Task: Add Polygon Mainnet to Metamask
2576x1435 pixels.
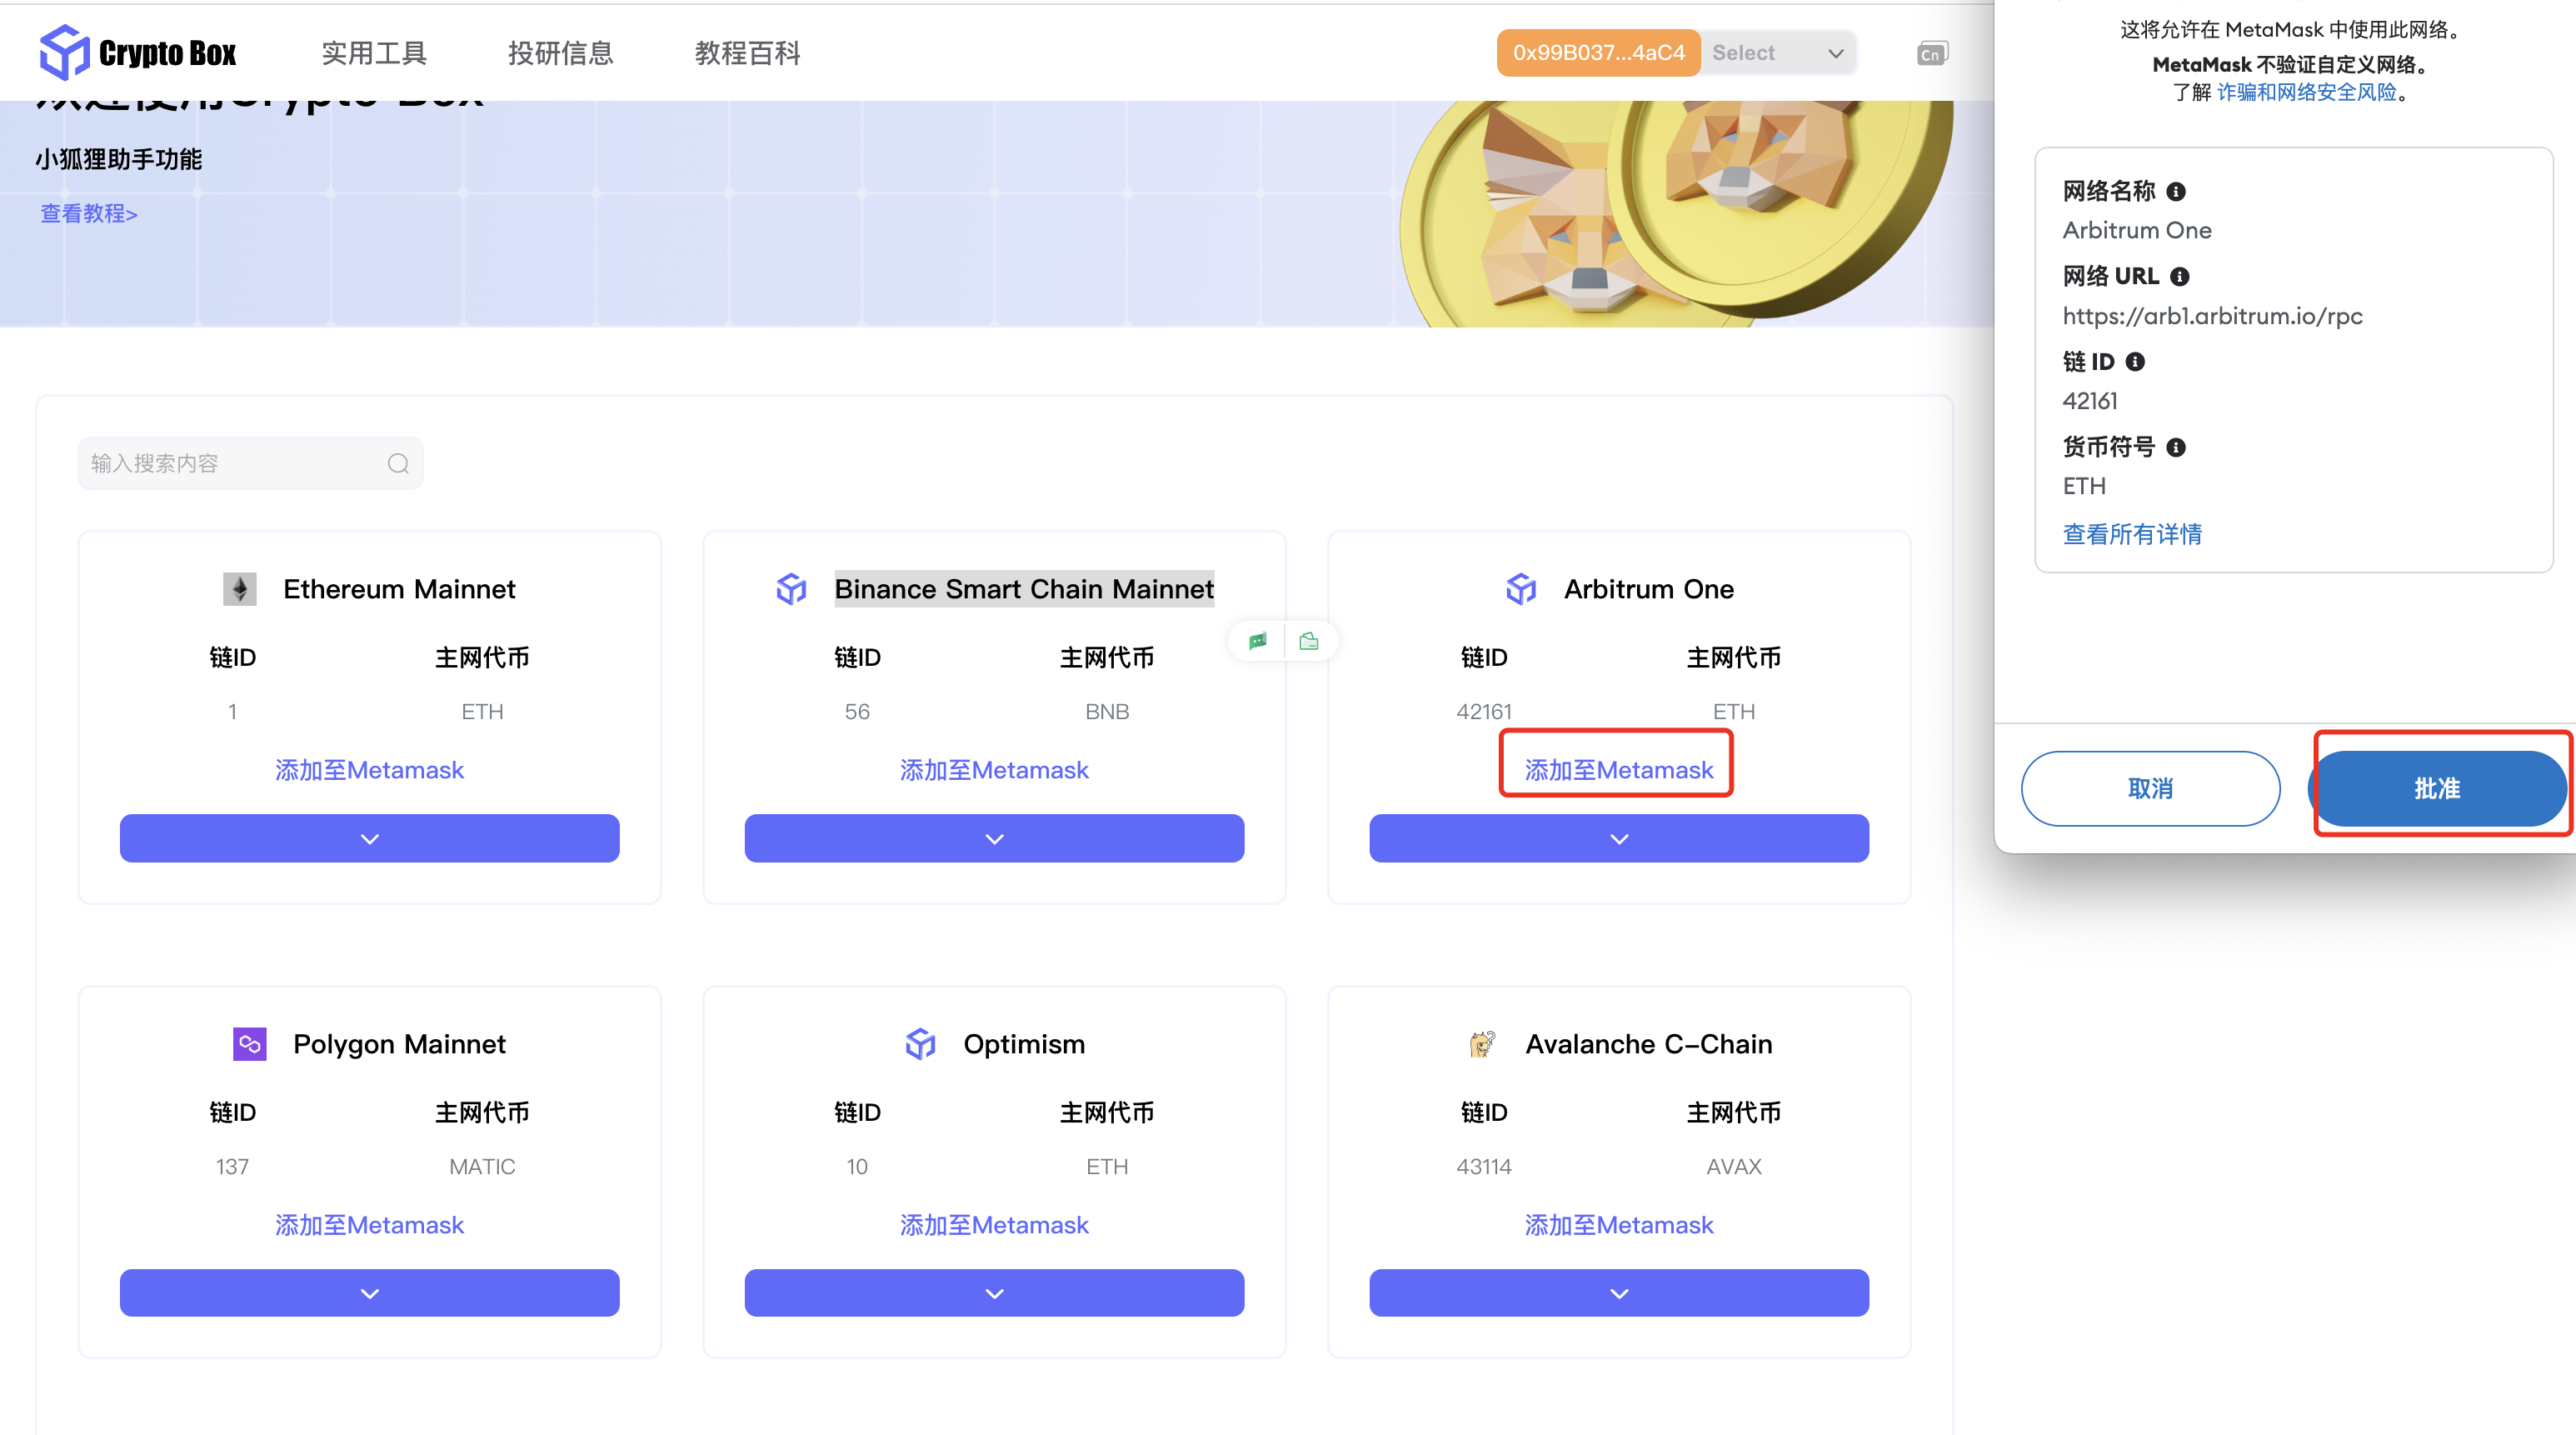Action: click(369, 1225)
